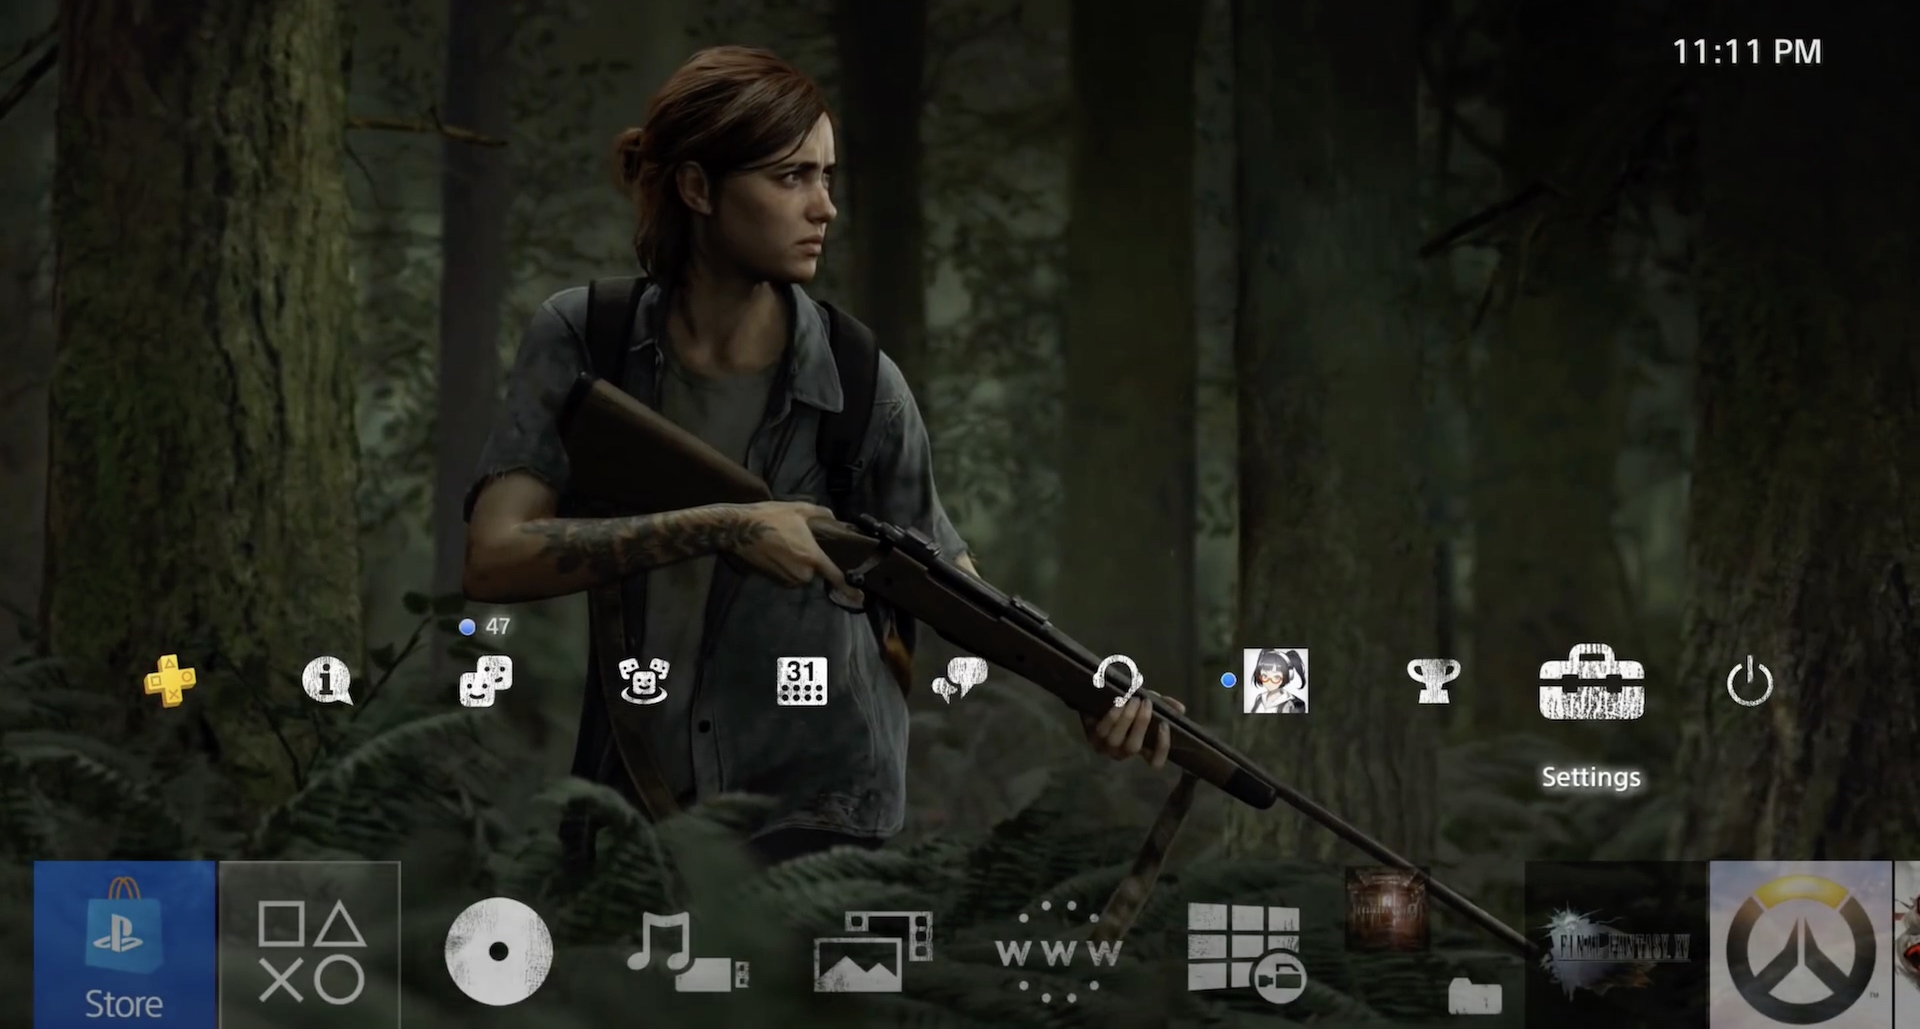The image size is (1920, 1029).
Task: Open the Trophies cup icon
Action: click(1433, 681)
